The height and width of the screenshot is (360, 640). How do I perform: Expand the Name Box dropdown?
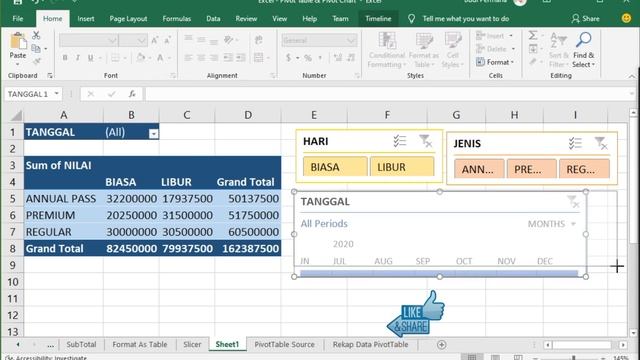[x=56, y=94]
